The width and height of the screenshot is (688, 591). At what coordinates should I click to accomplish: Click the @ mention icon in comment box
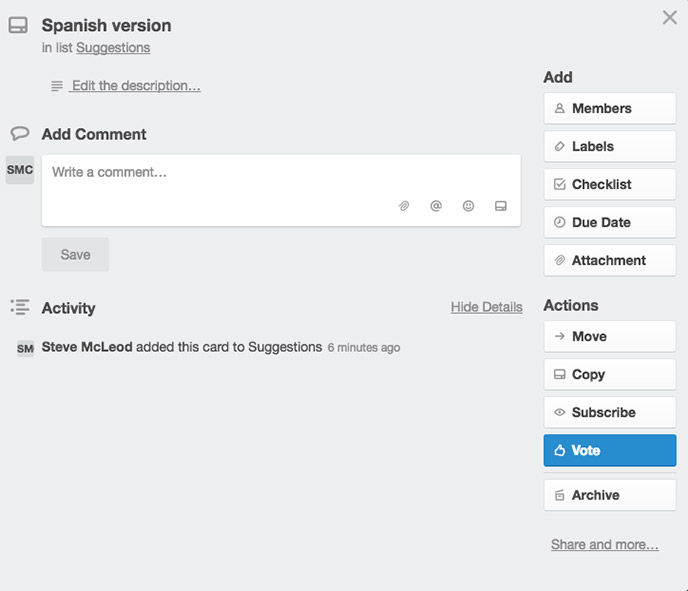436,206
